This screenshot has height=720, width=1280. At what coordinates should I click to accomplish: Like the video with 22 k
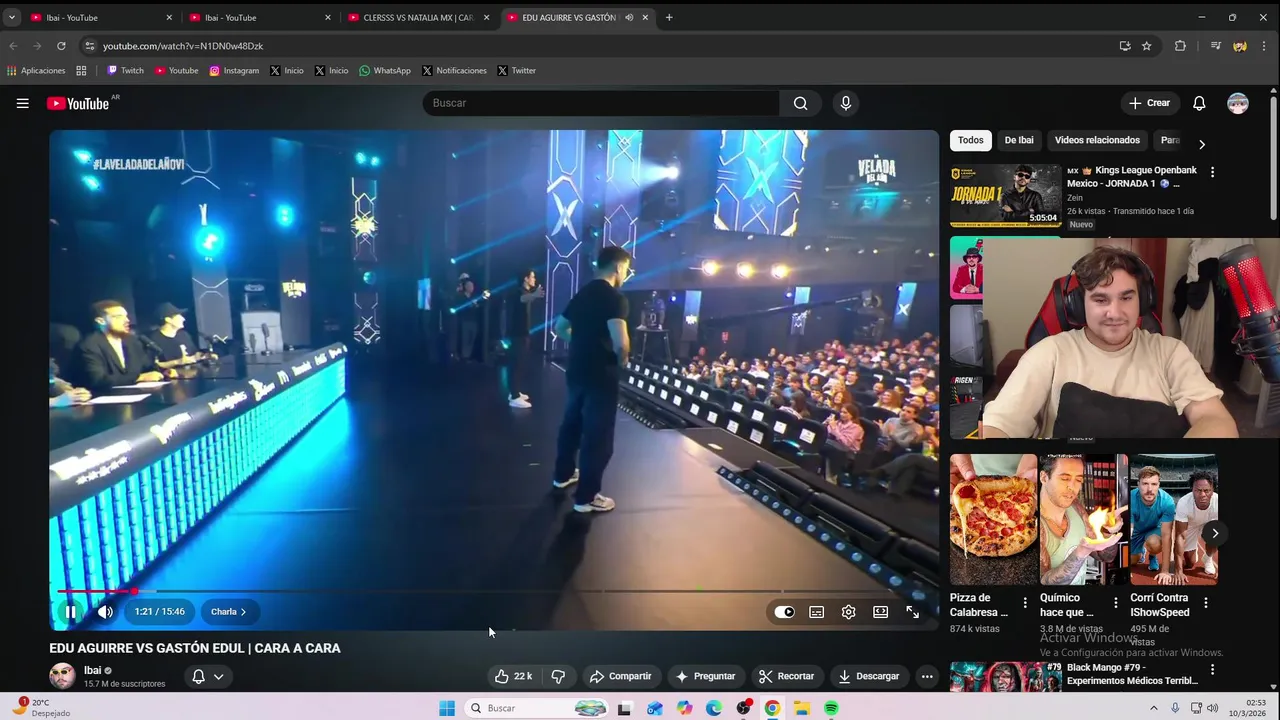coord(513,676)
